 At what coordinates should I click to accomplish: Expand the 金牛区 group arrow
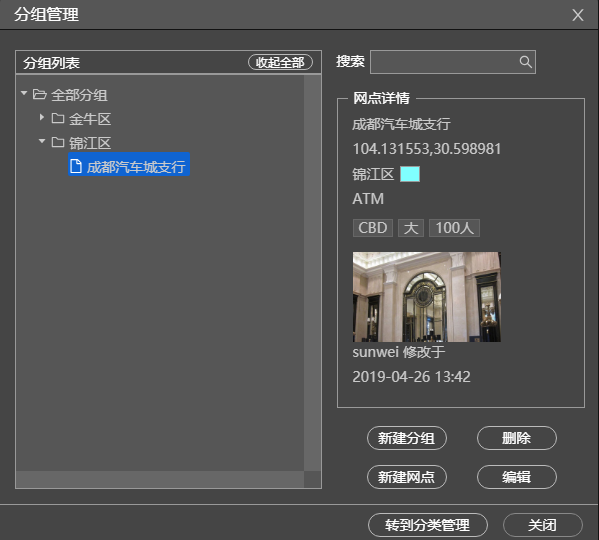42,117
